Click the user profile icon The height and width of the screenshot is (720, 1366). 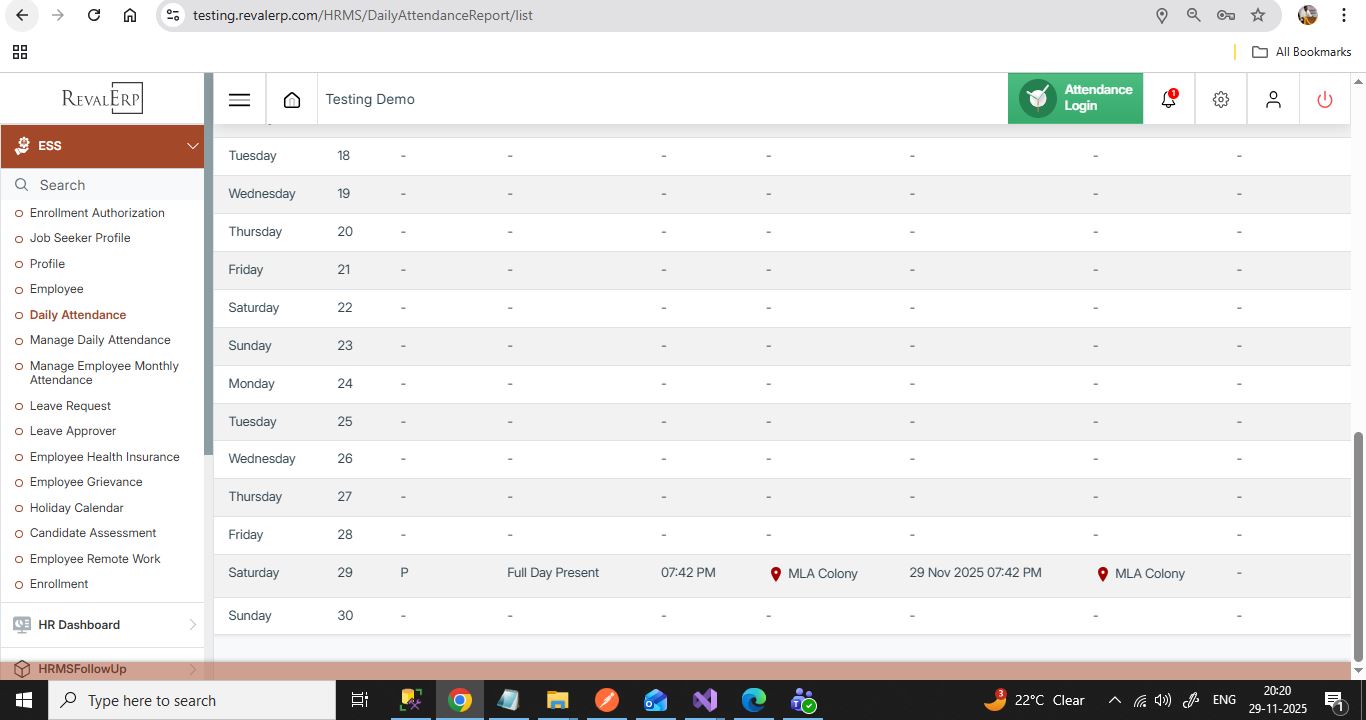(x=1273, y=99)
